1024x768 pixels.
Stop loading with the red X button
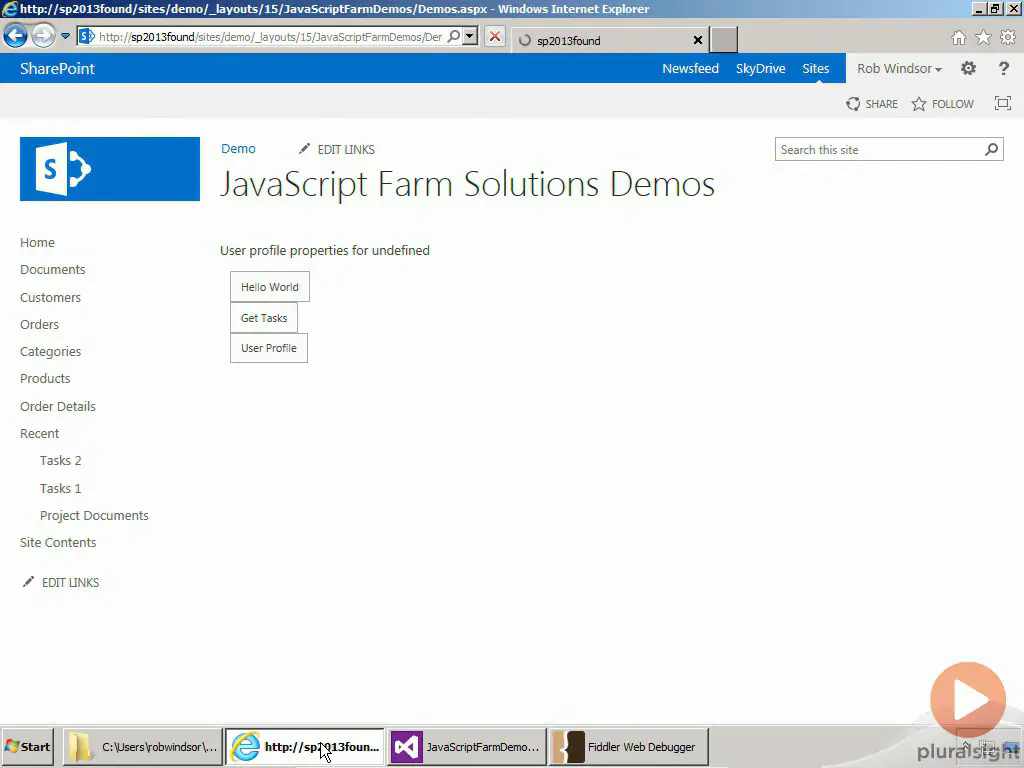click(x=495, y=36)
